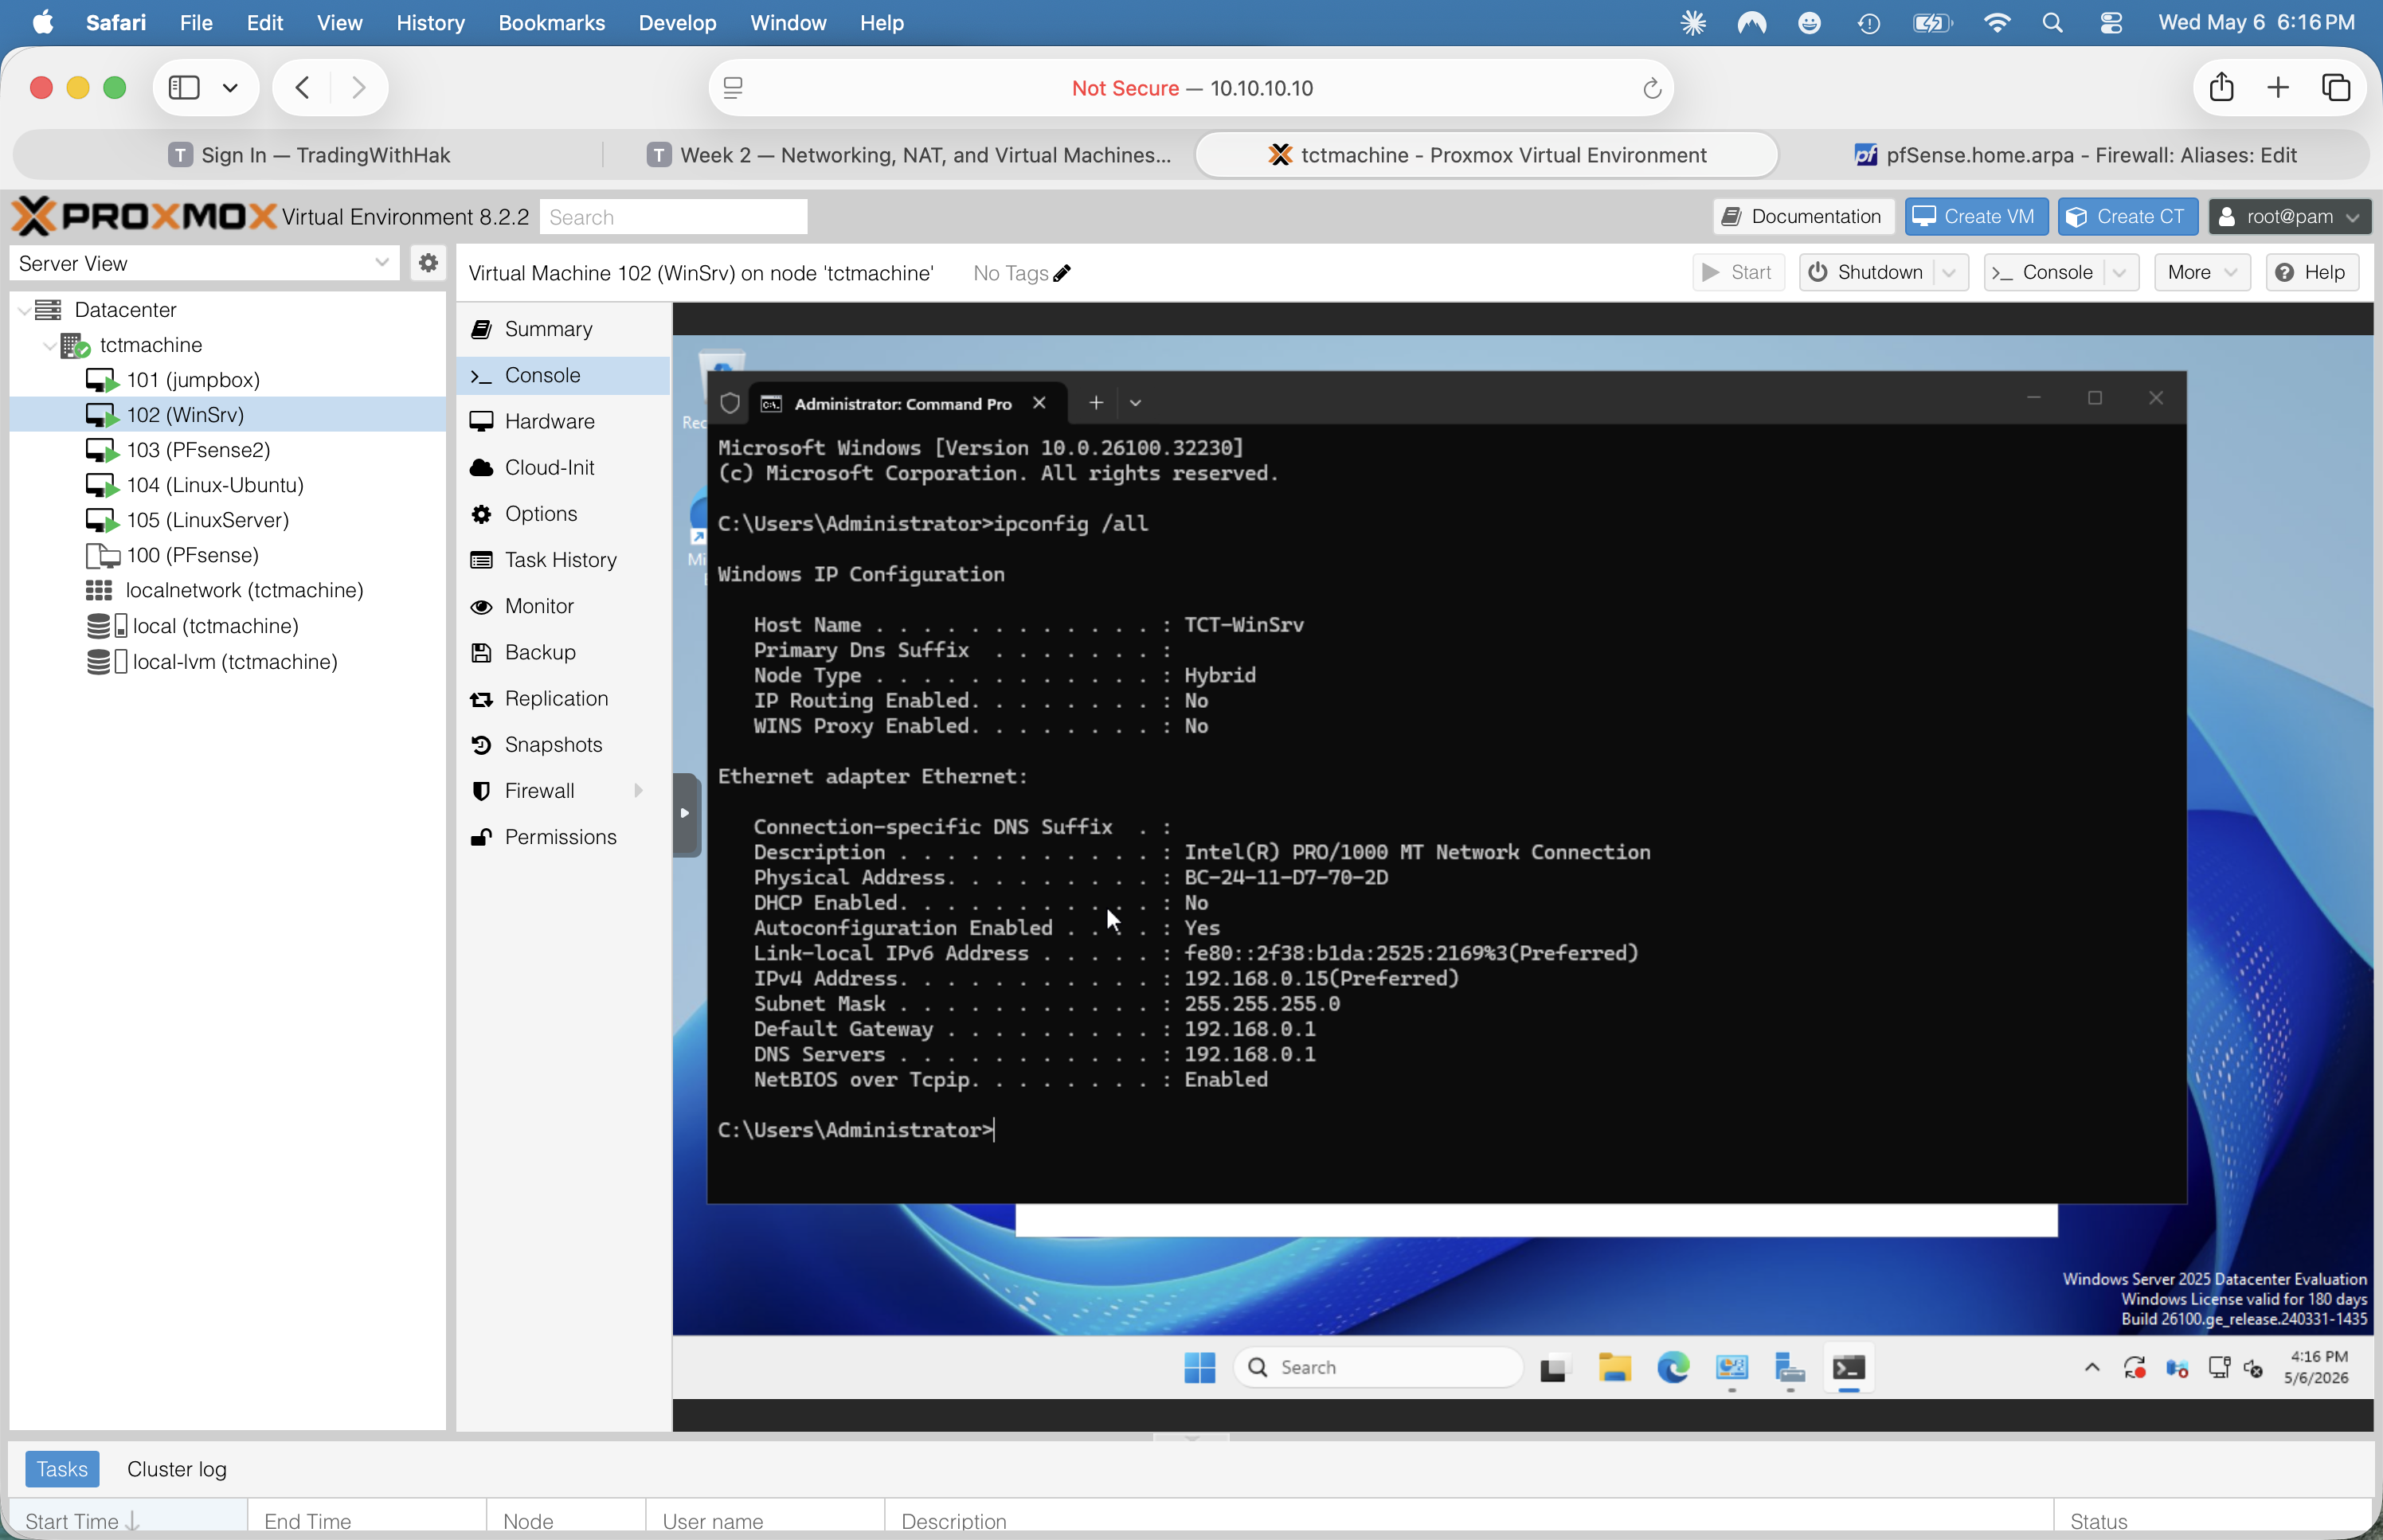
Task: Reload the page with the refresh icon
Action: (x=1651, y=88)
